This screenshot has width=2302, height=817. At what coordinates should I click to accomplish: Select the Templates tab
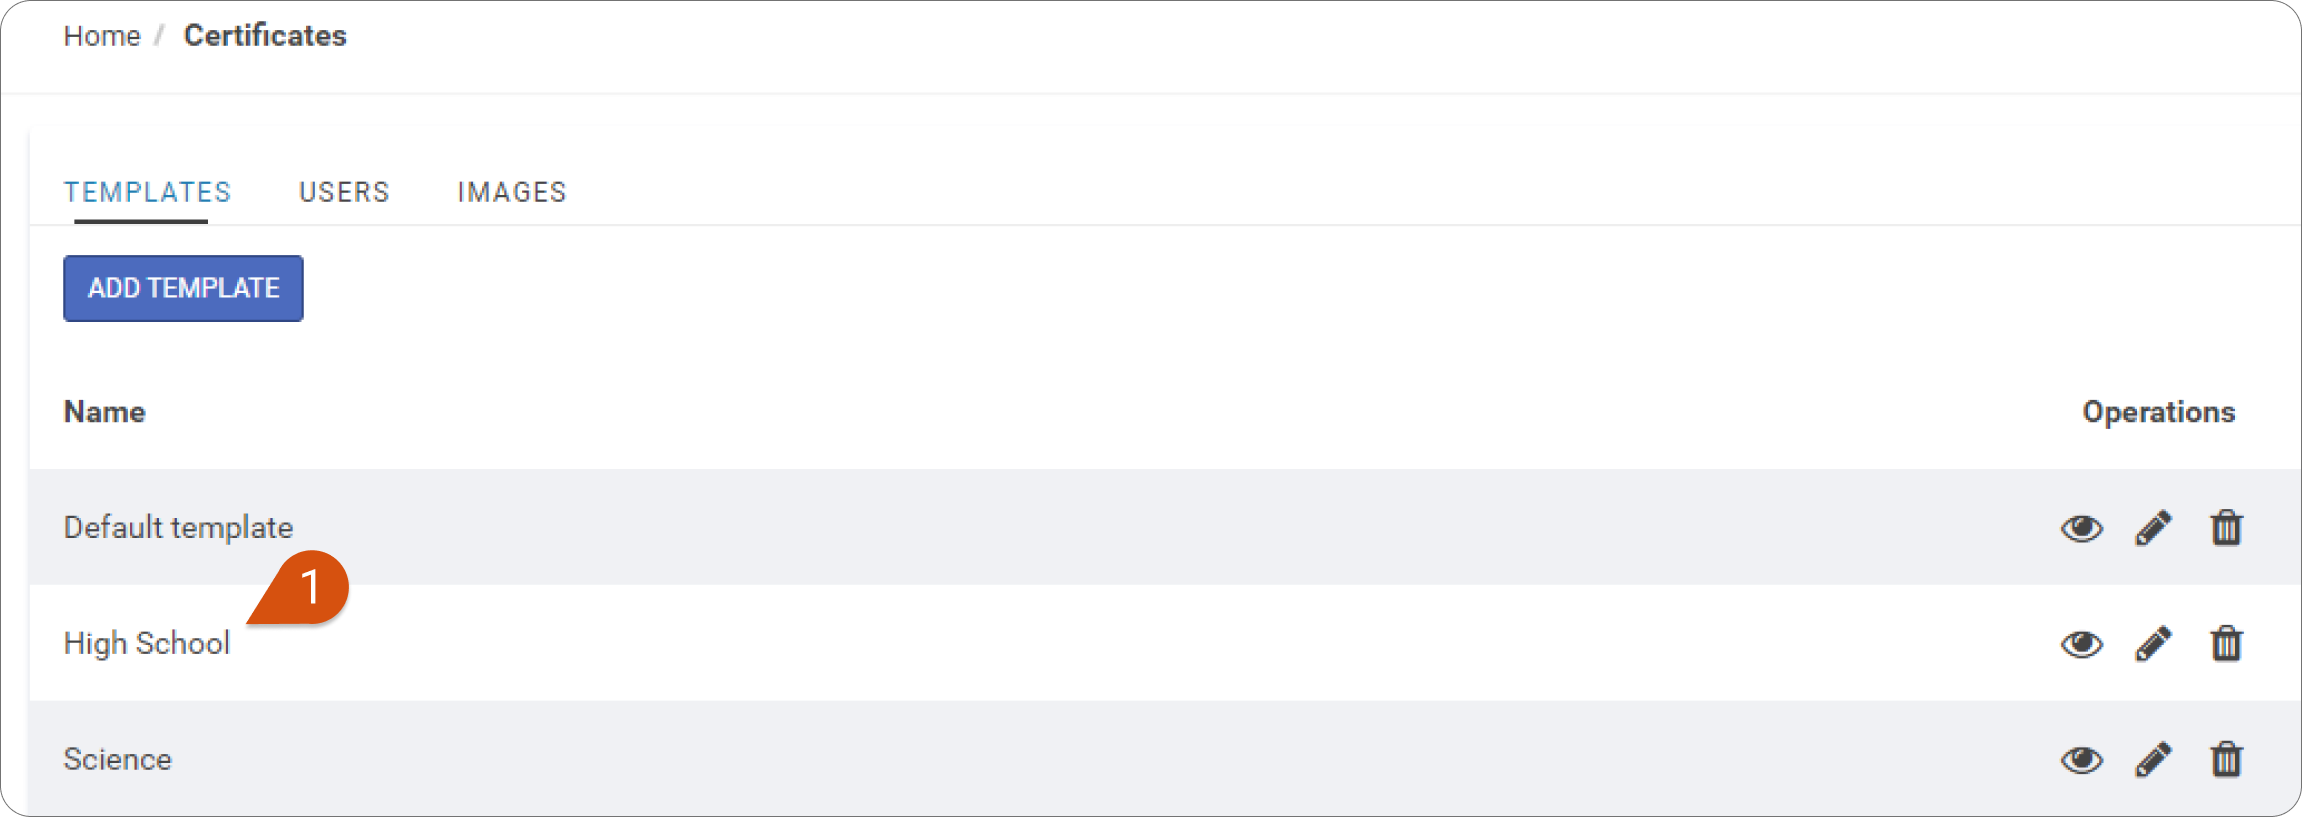(147, 192)
